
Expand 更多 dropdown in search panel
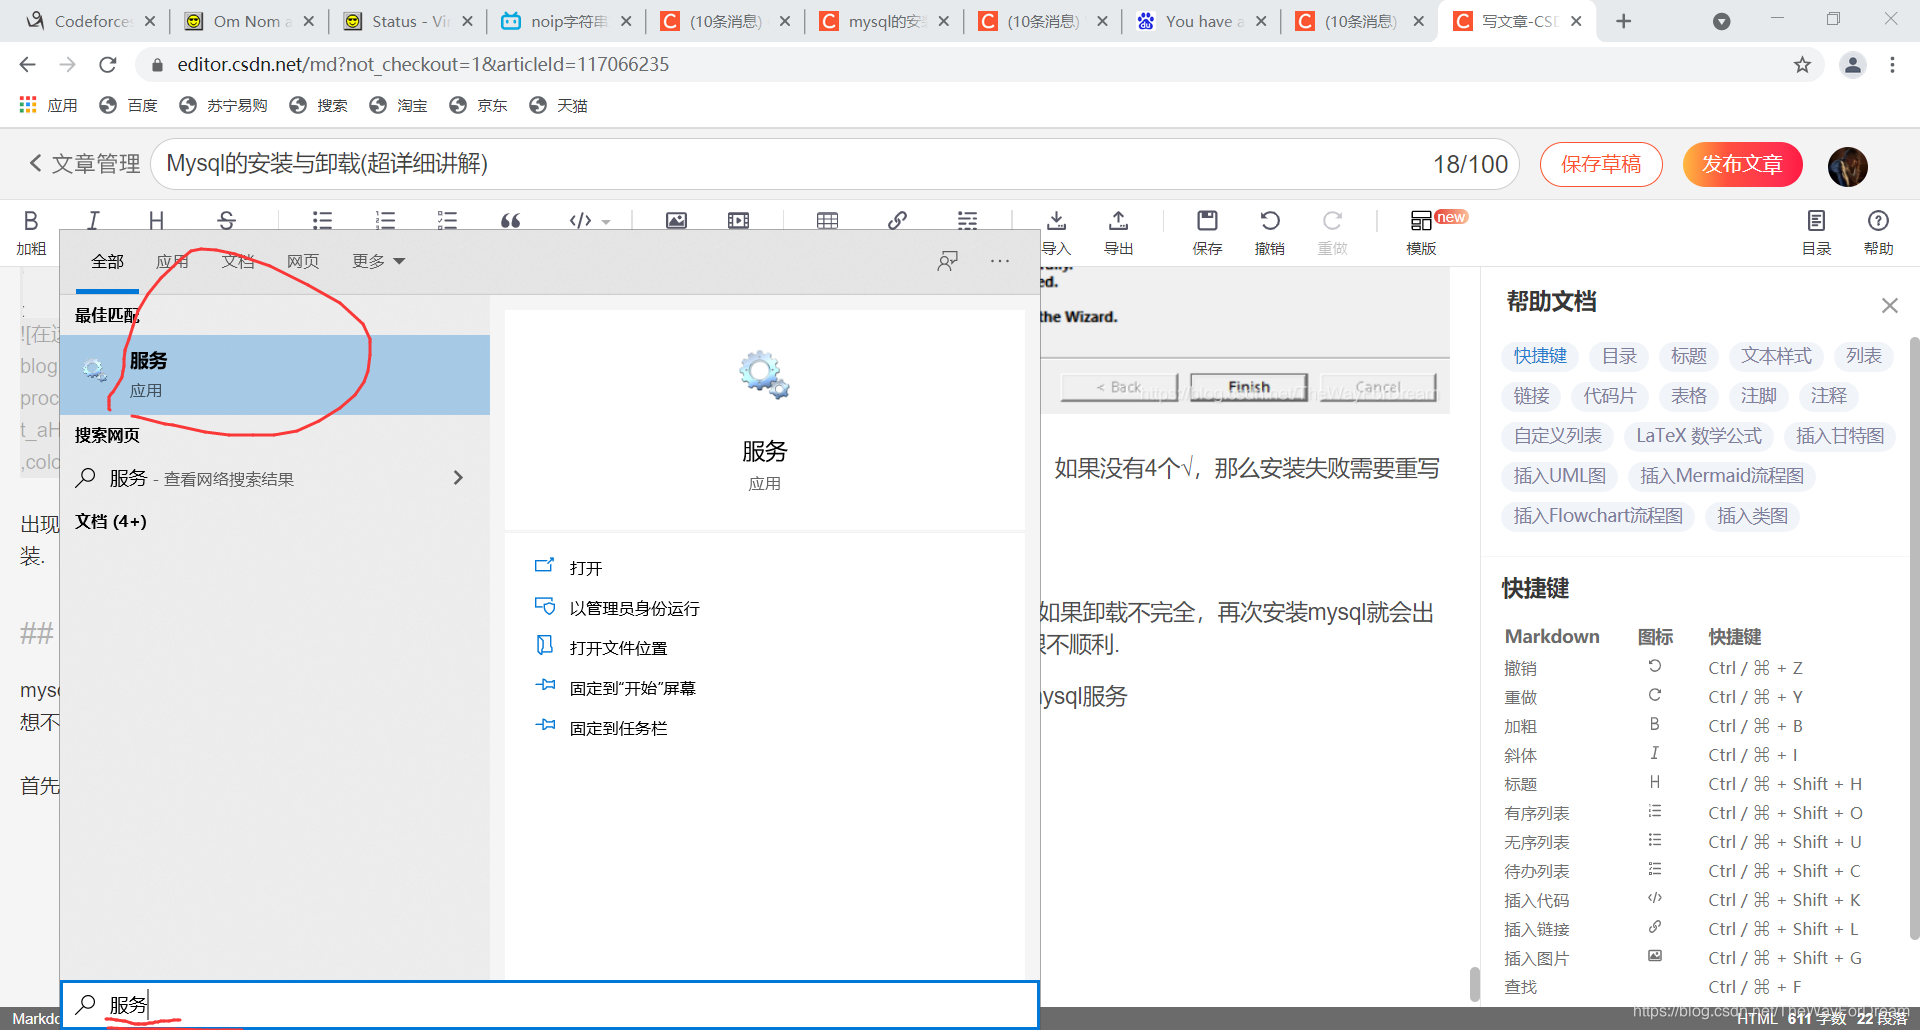tap(378, 261)
